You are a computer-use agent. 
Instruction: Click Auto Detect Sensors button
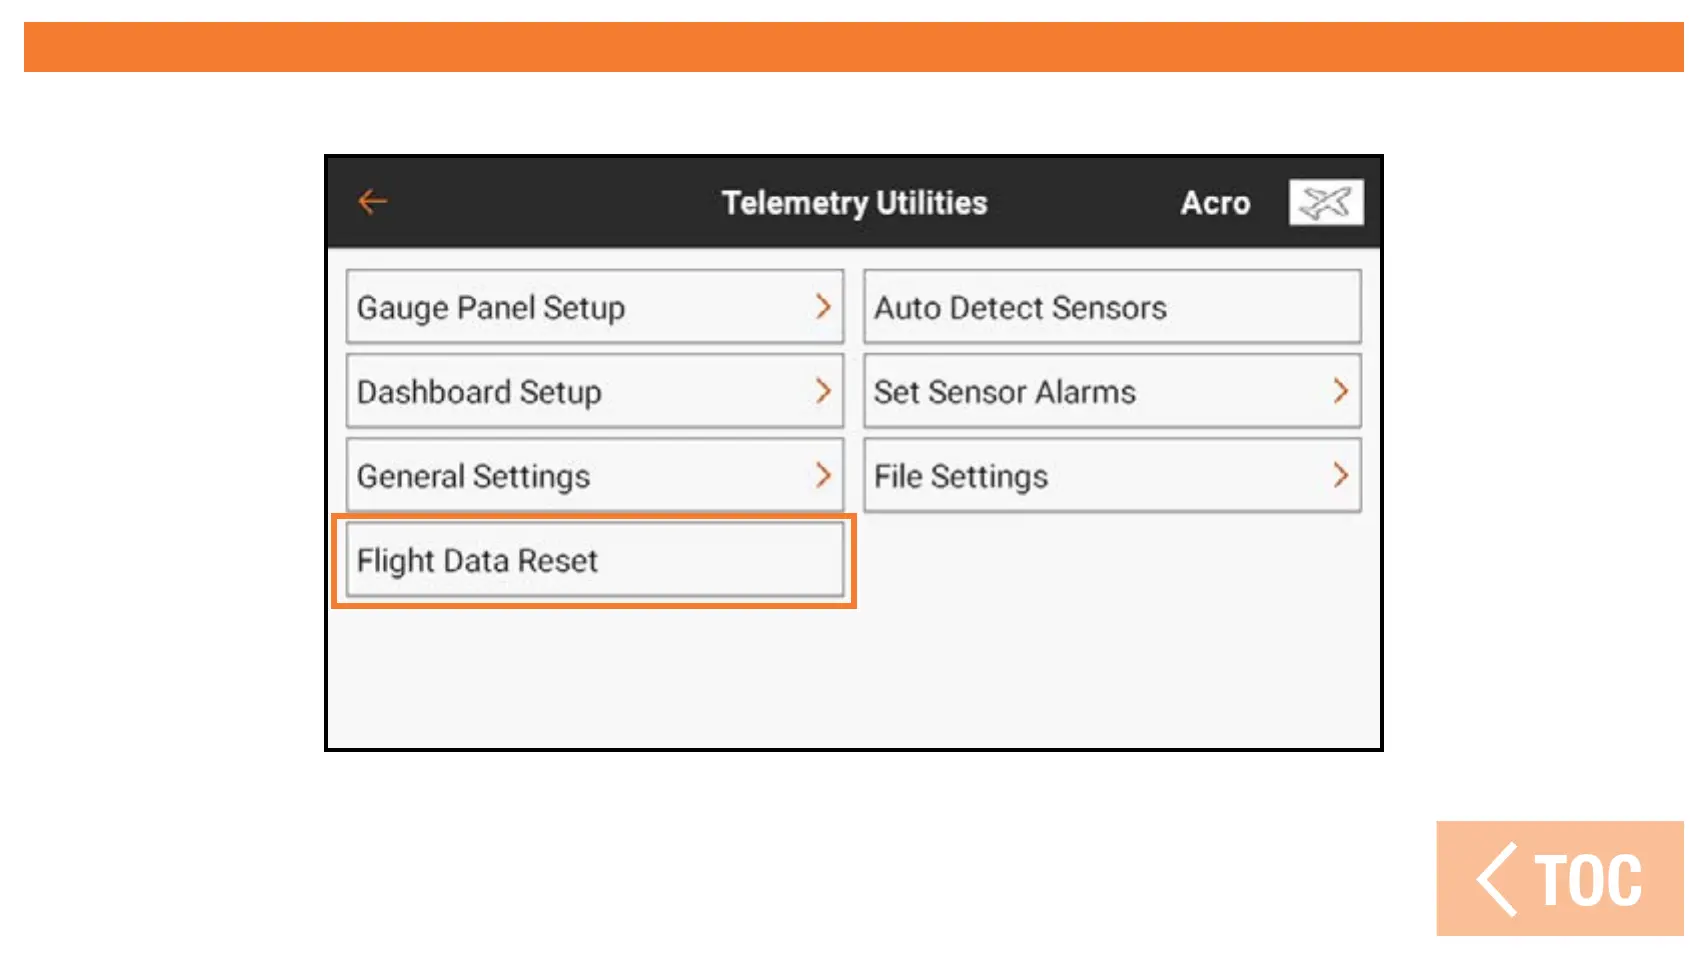(x=1111, y=307)
